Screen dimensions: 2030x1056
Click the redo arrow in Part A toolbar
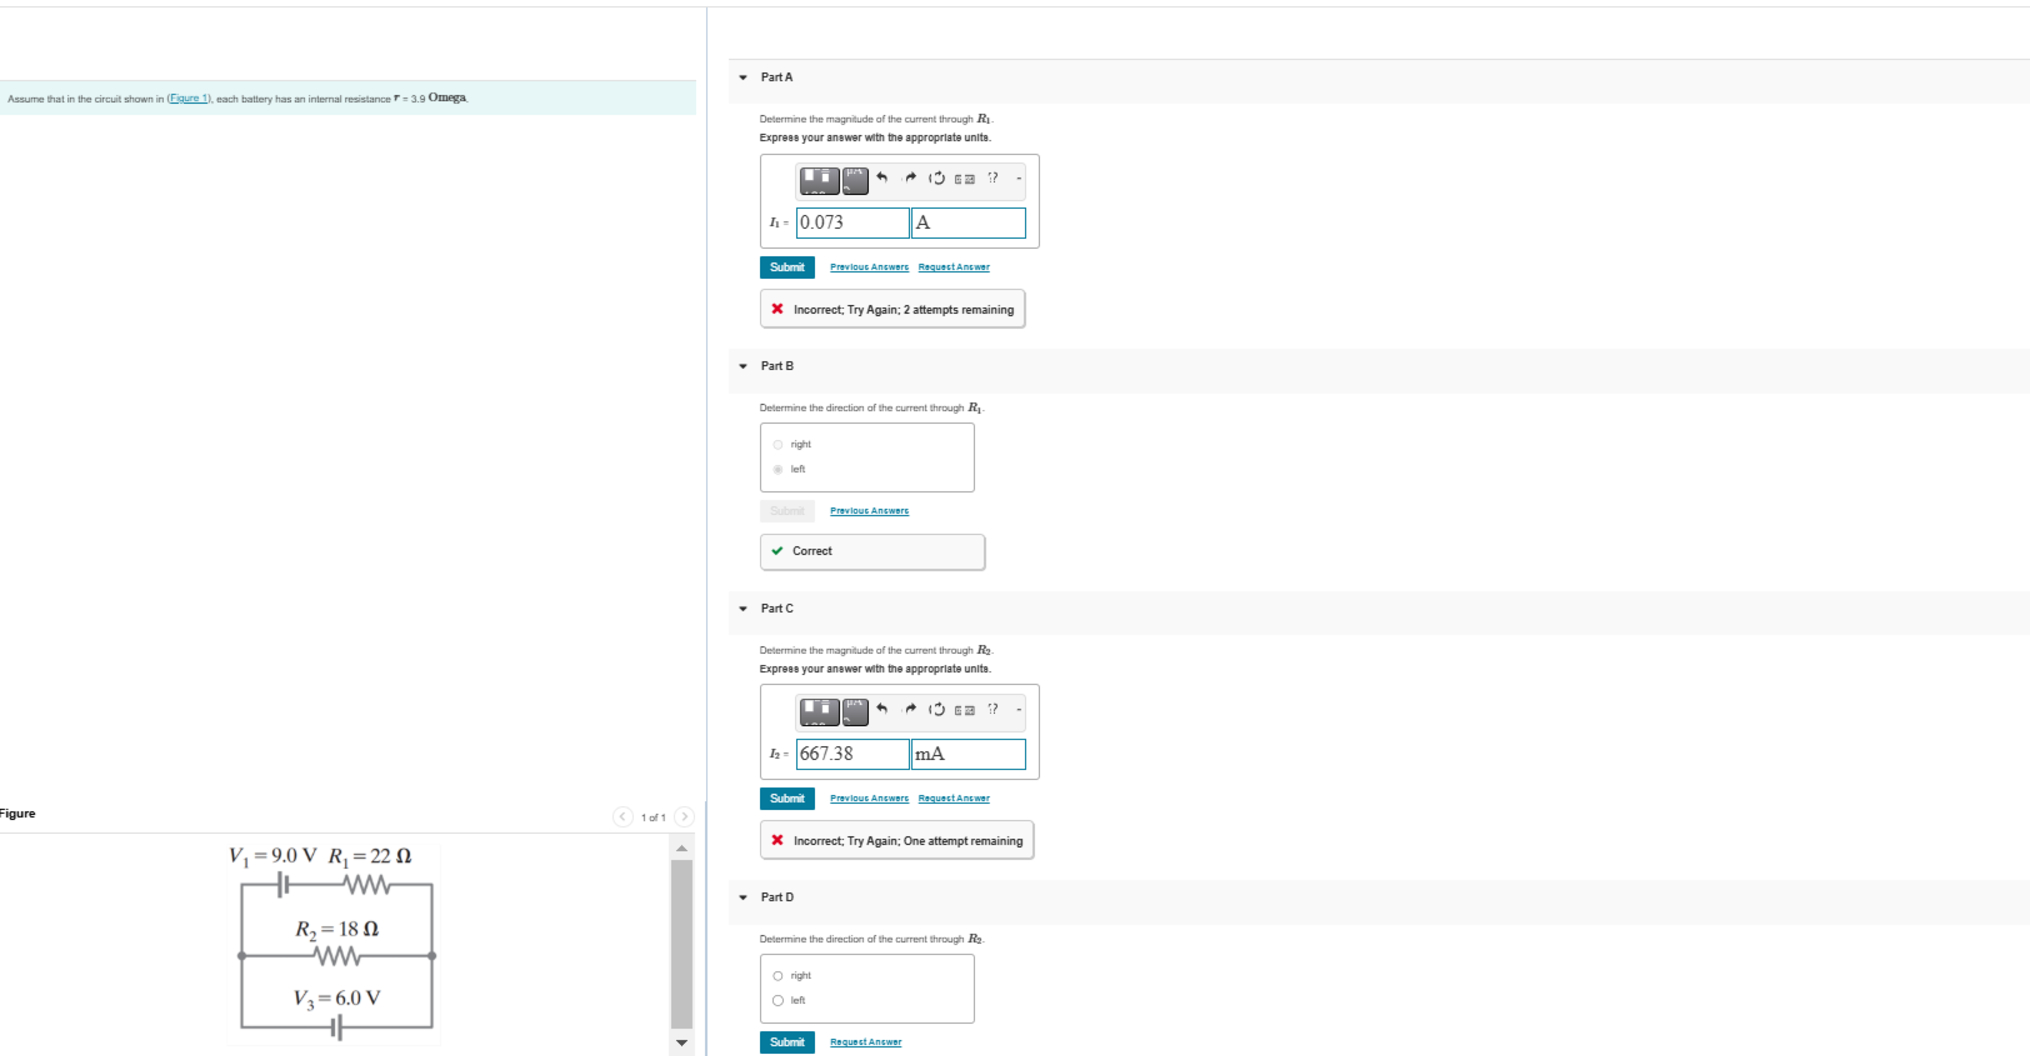(910, 178)
